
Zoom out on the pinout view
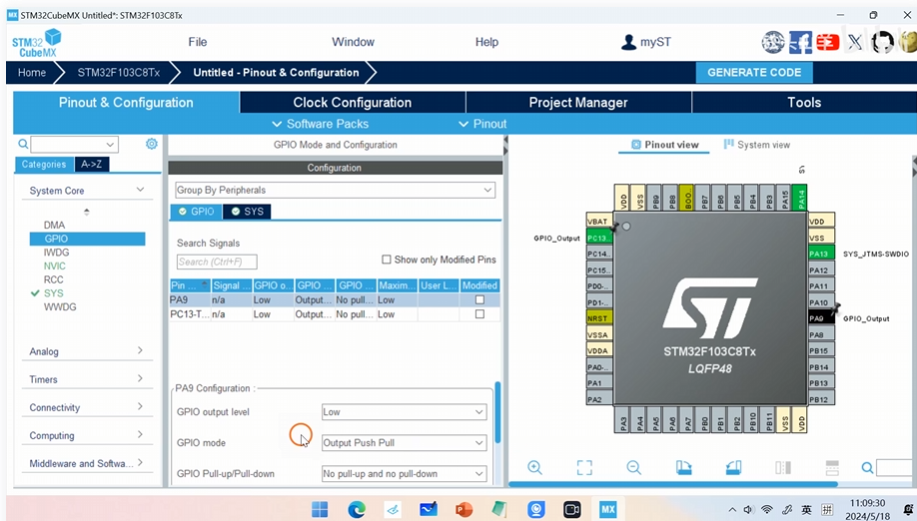(634, 467)
